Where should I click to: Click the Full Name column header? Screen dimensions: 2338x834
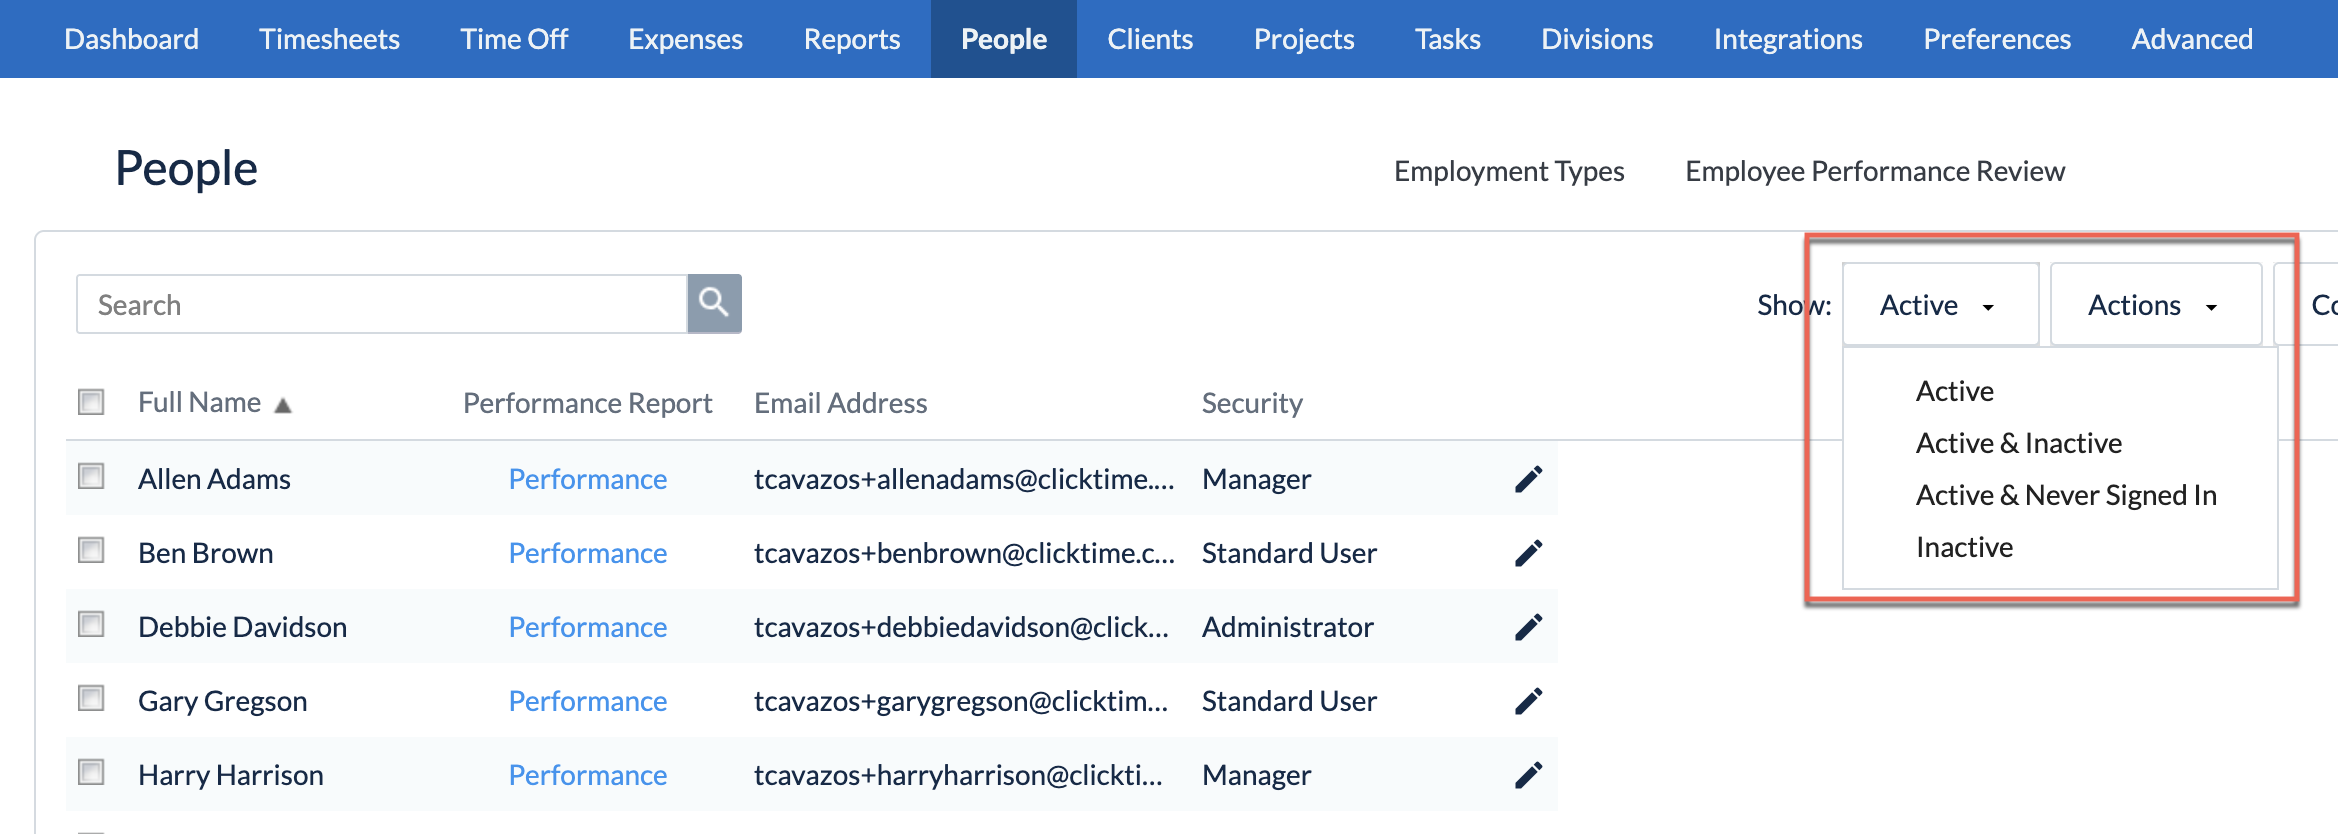point(199,402)
